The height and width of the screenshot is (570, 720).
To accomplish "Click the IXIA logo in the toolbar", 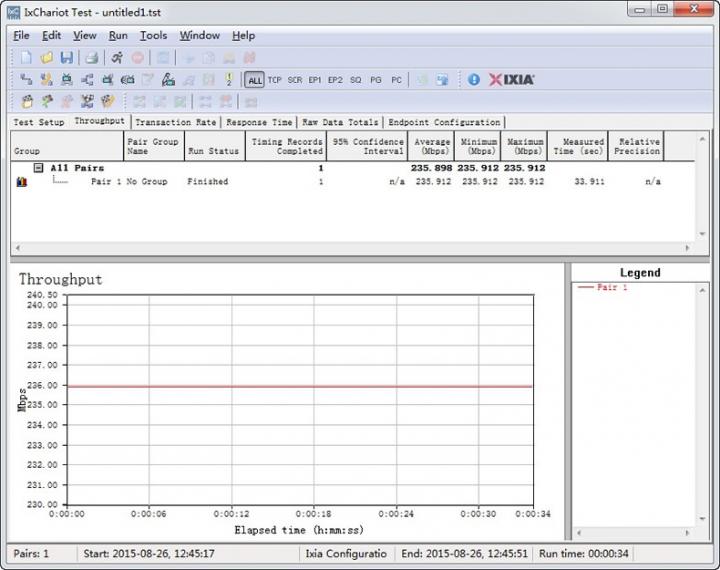I will tap(511, 79).
